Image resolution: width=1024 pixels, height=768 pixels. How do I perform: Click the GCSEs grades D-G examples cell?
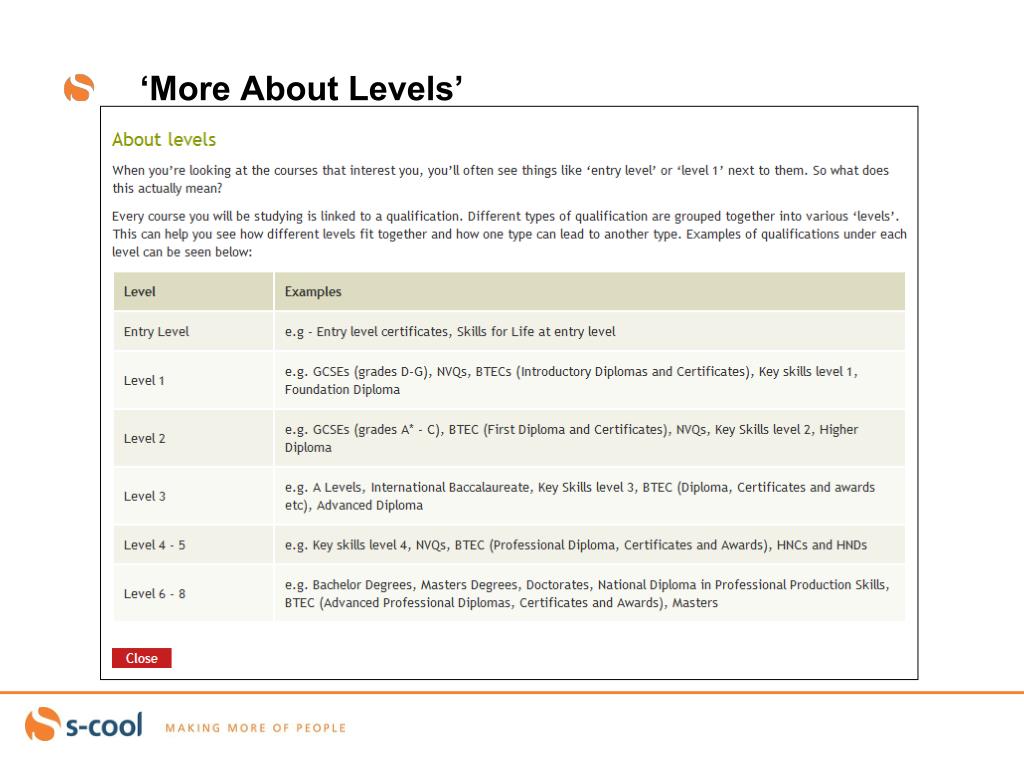click(590, 380)
